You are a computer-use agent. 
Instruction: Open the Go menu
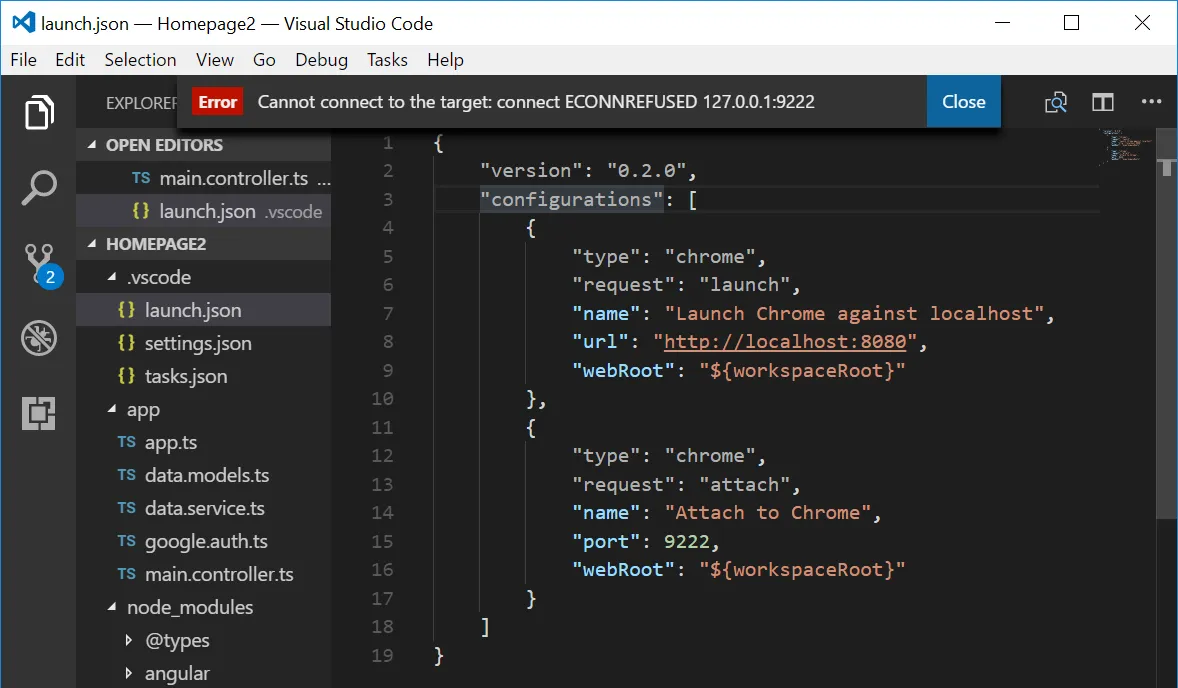coord(264,60)
